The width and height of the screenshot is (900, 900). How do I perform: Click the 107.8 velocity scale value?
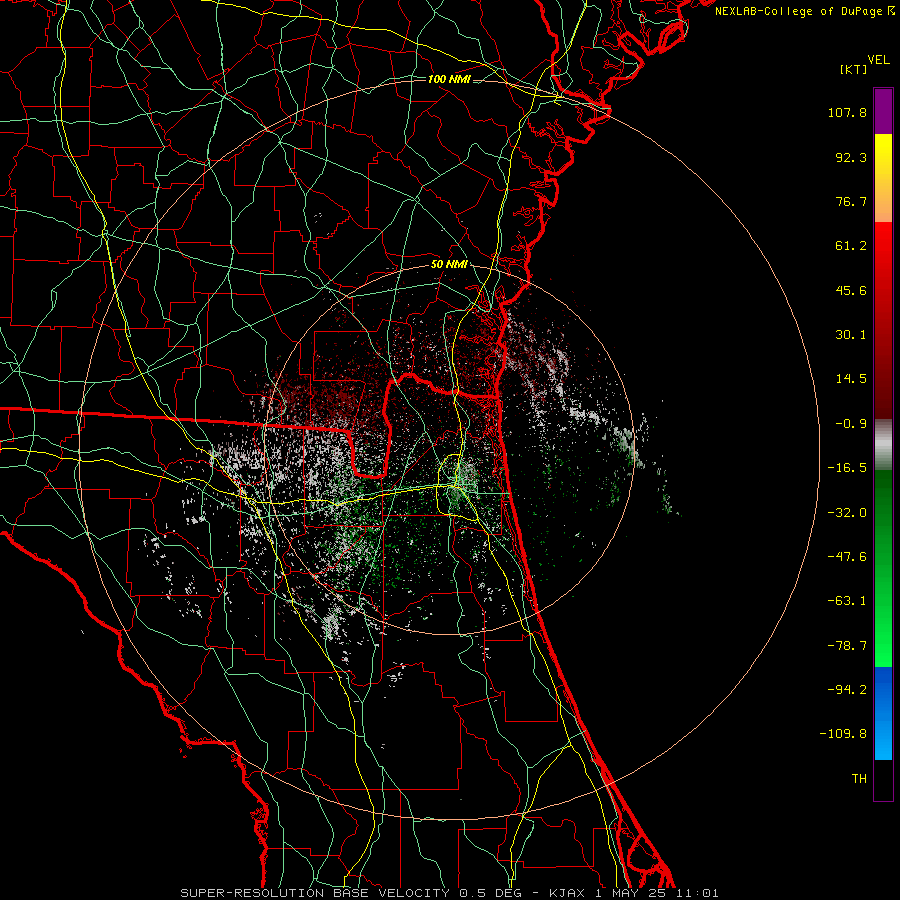coord(847,112)
